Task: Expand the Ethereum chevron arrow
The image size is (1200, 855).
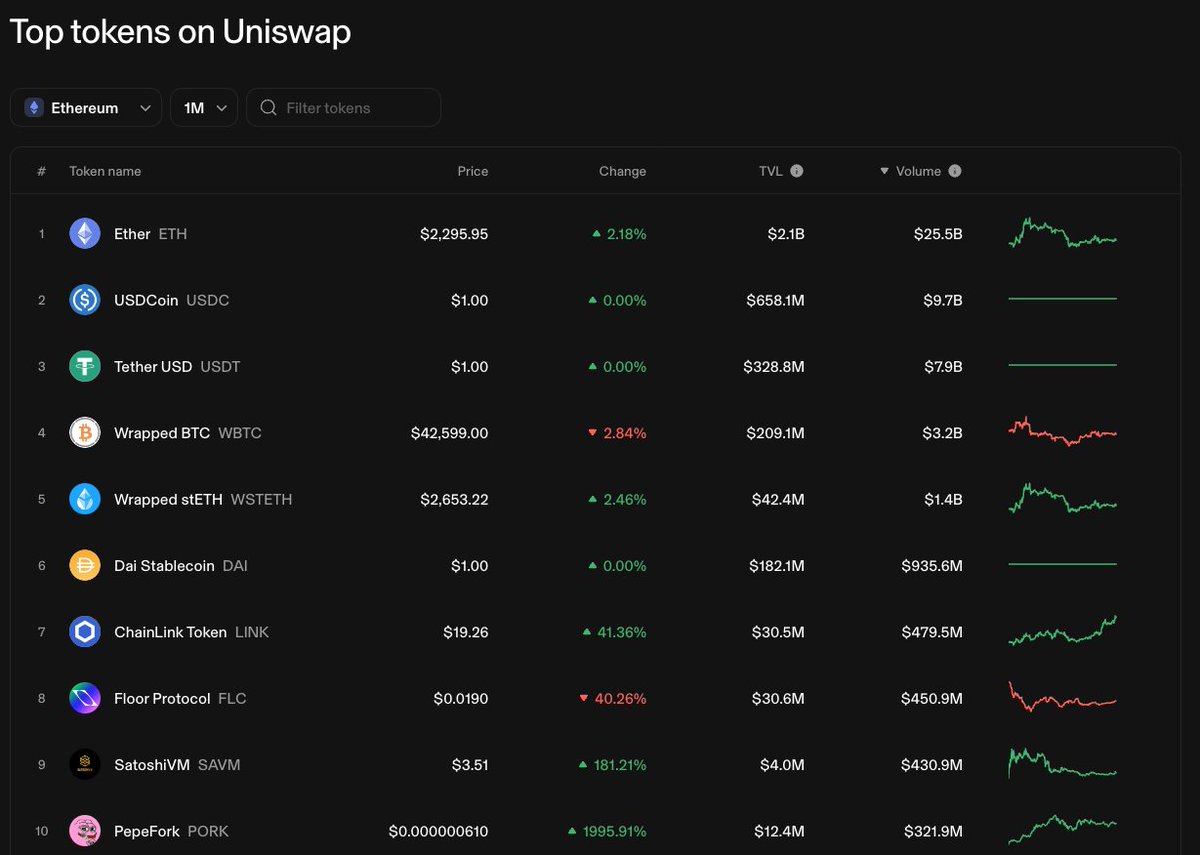Action: click(x=146, y=107)
